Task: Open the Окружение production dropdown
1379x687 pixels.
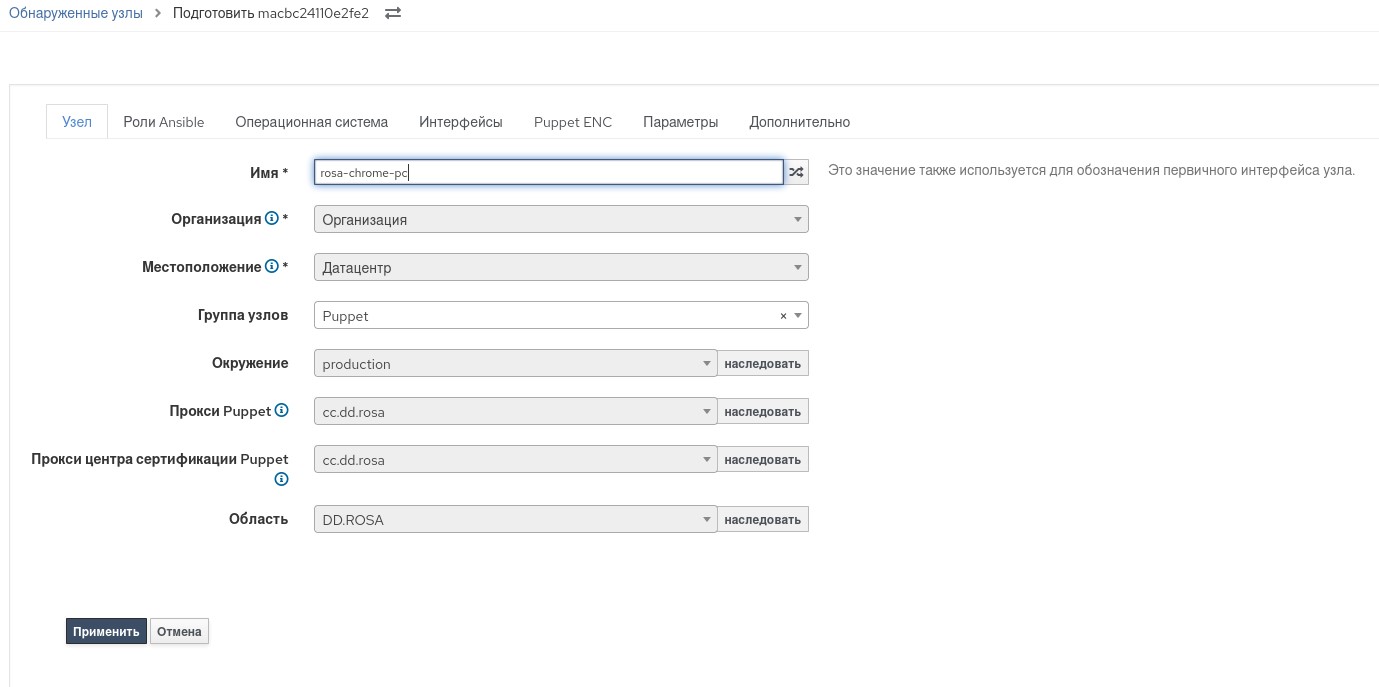Action: click(x=514, y=363)
